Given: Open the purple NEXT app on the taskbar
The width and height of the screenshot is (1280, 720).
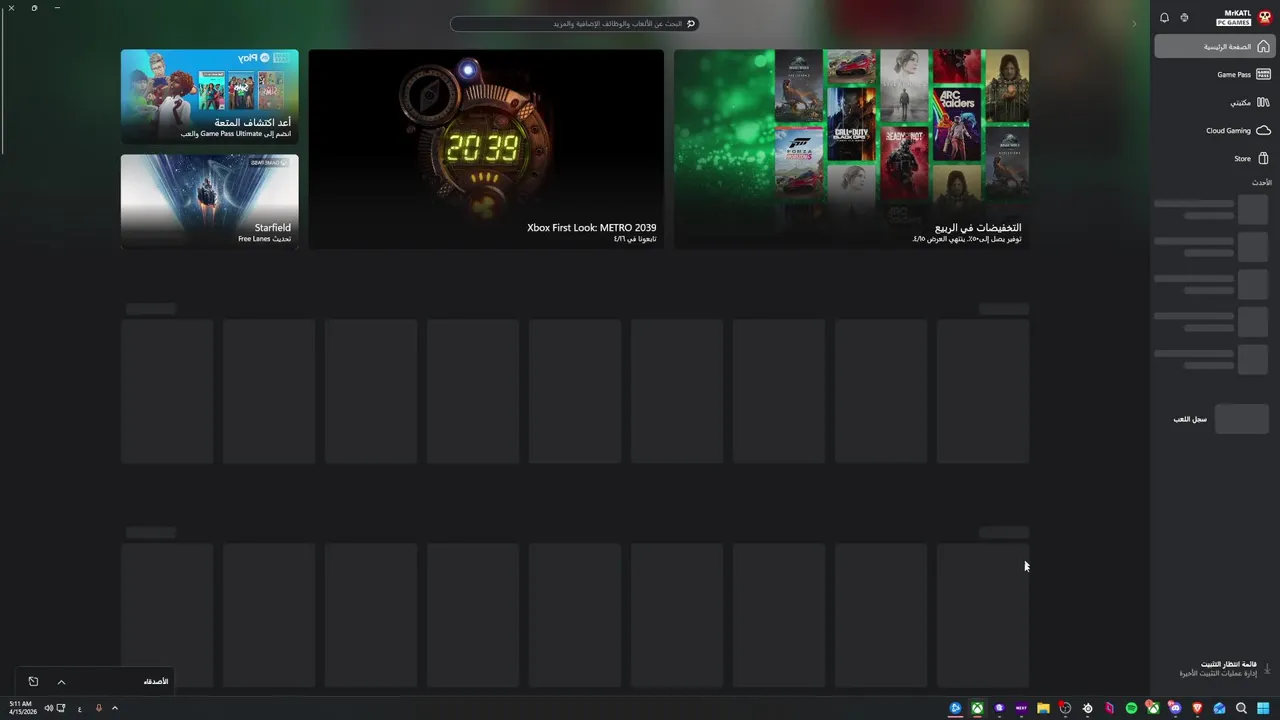Looking at the screenshot, I should pos(1021,708).
